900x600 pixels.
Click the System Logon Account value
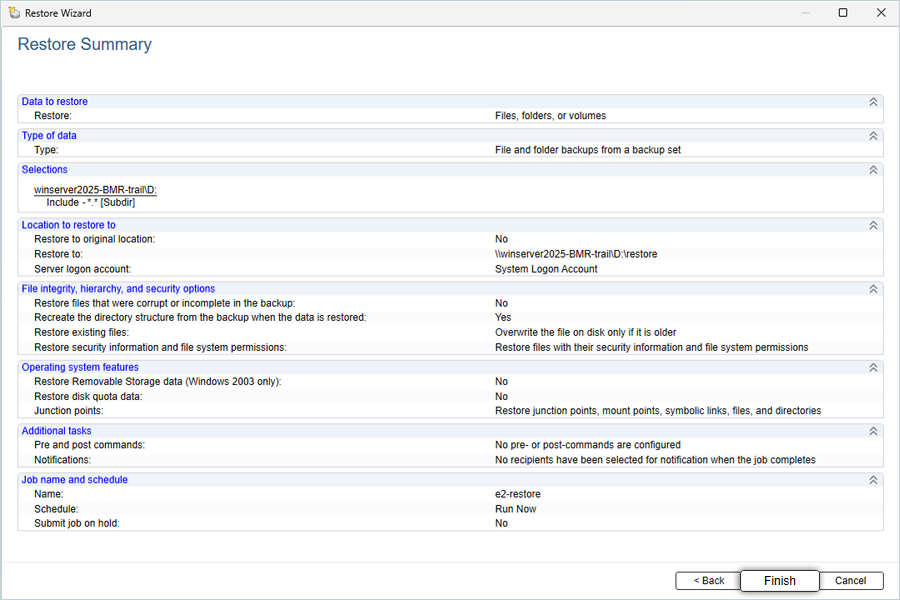(x=546, y=269)
